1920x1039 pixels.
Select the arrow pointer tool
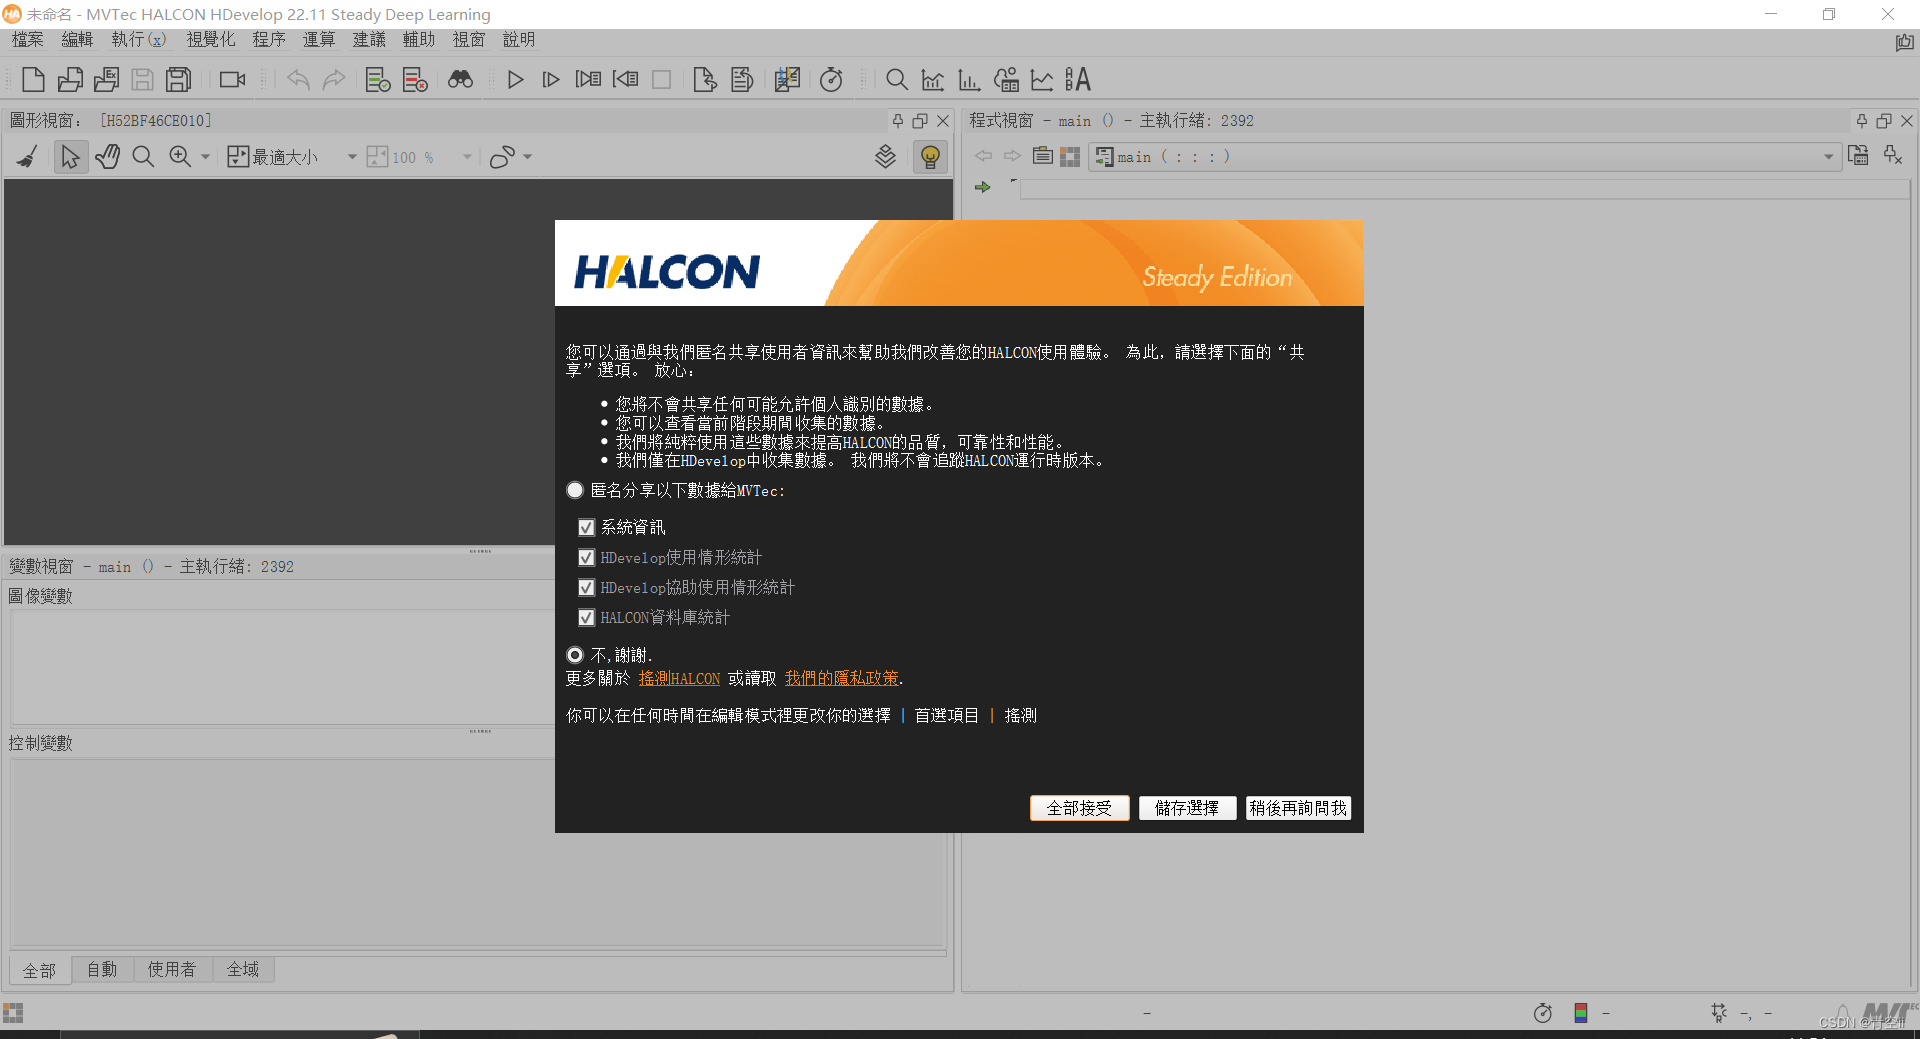click(70, 157)
